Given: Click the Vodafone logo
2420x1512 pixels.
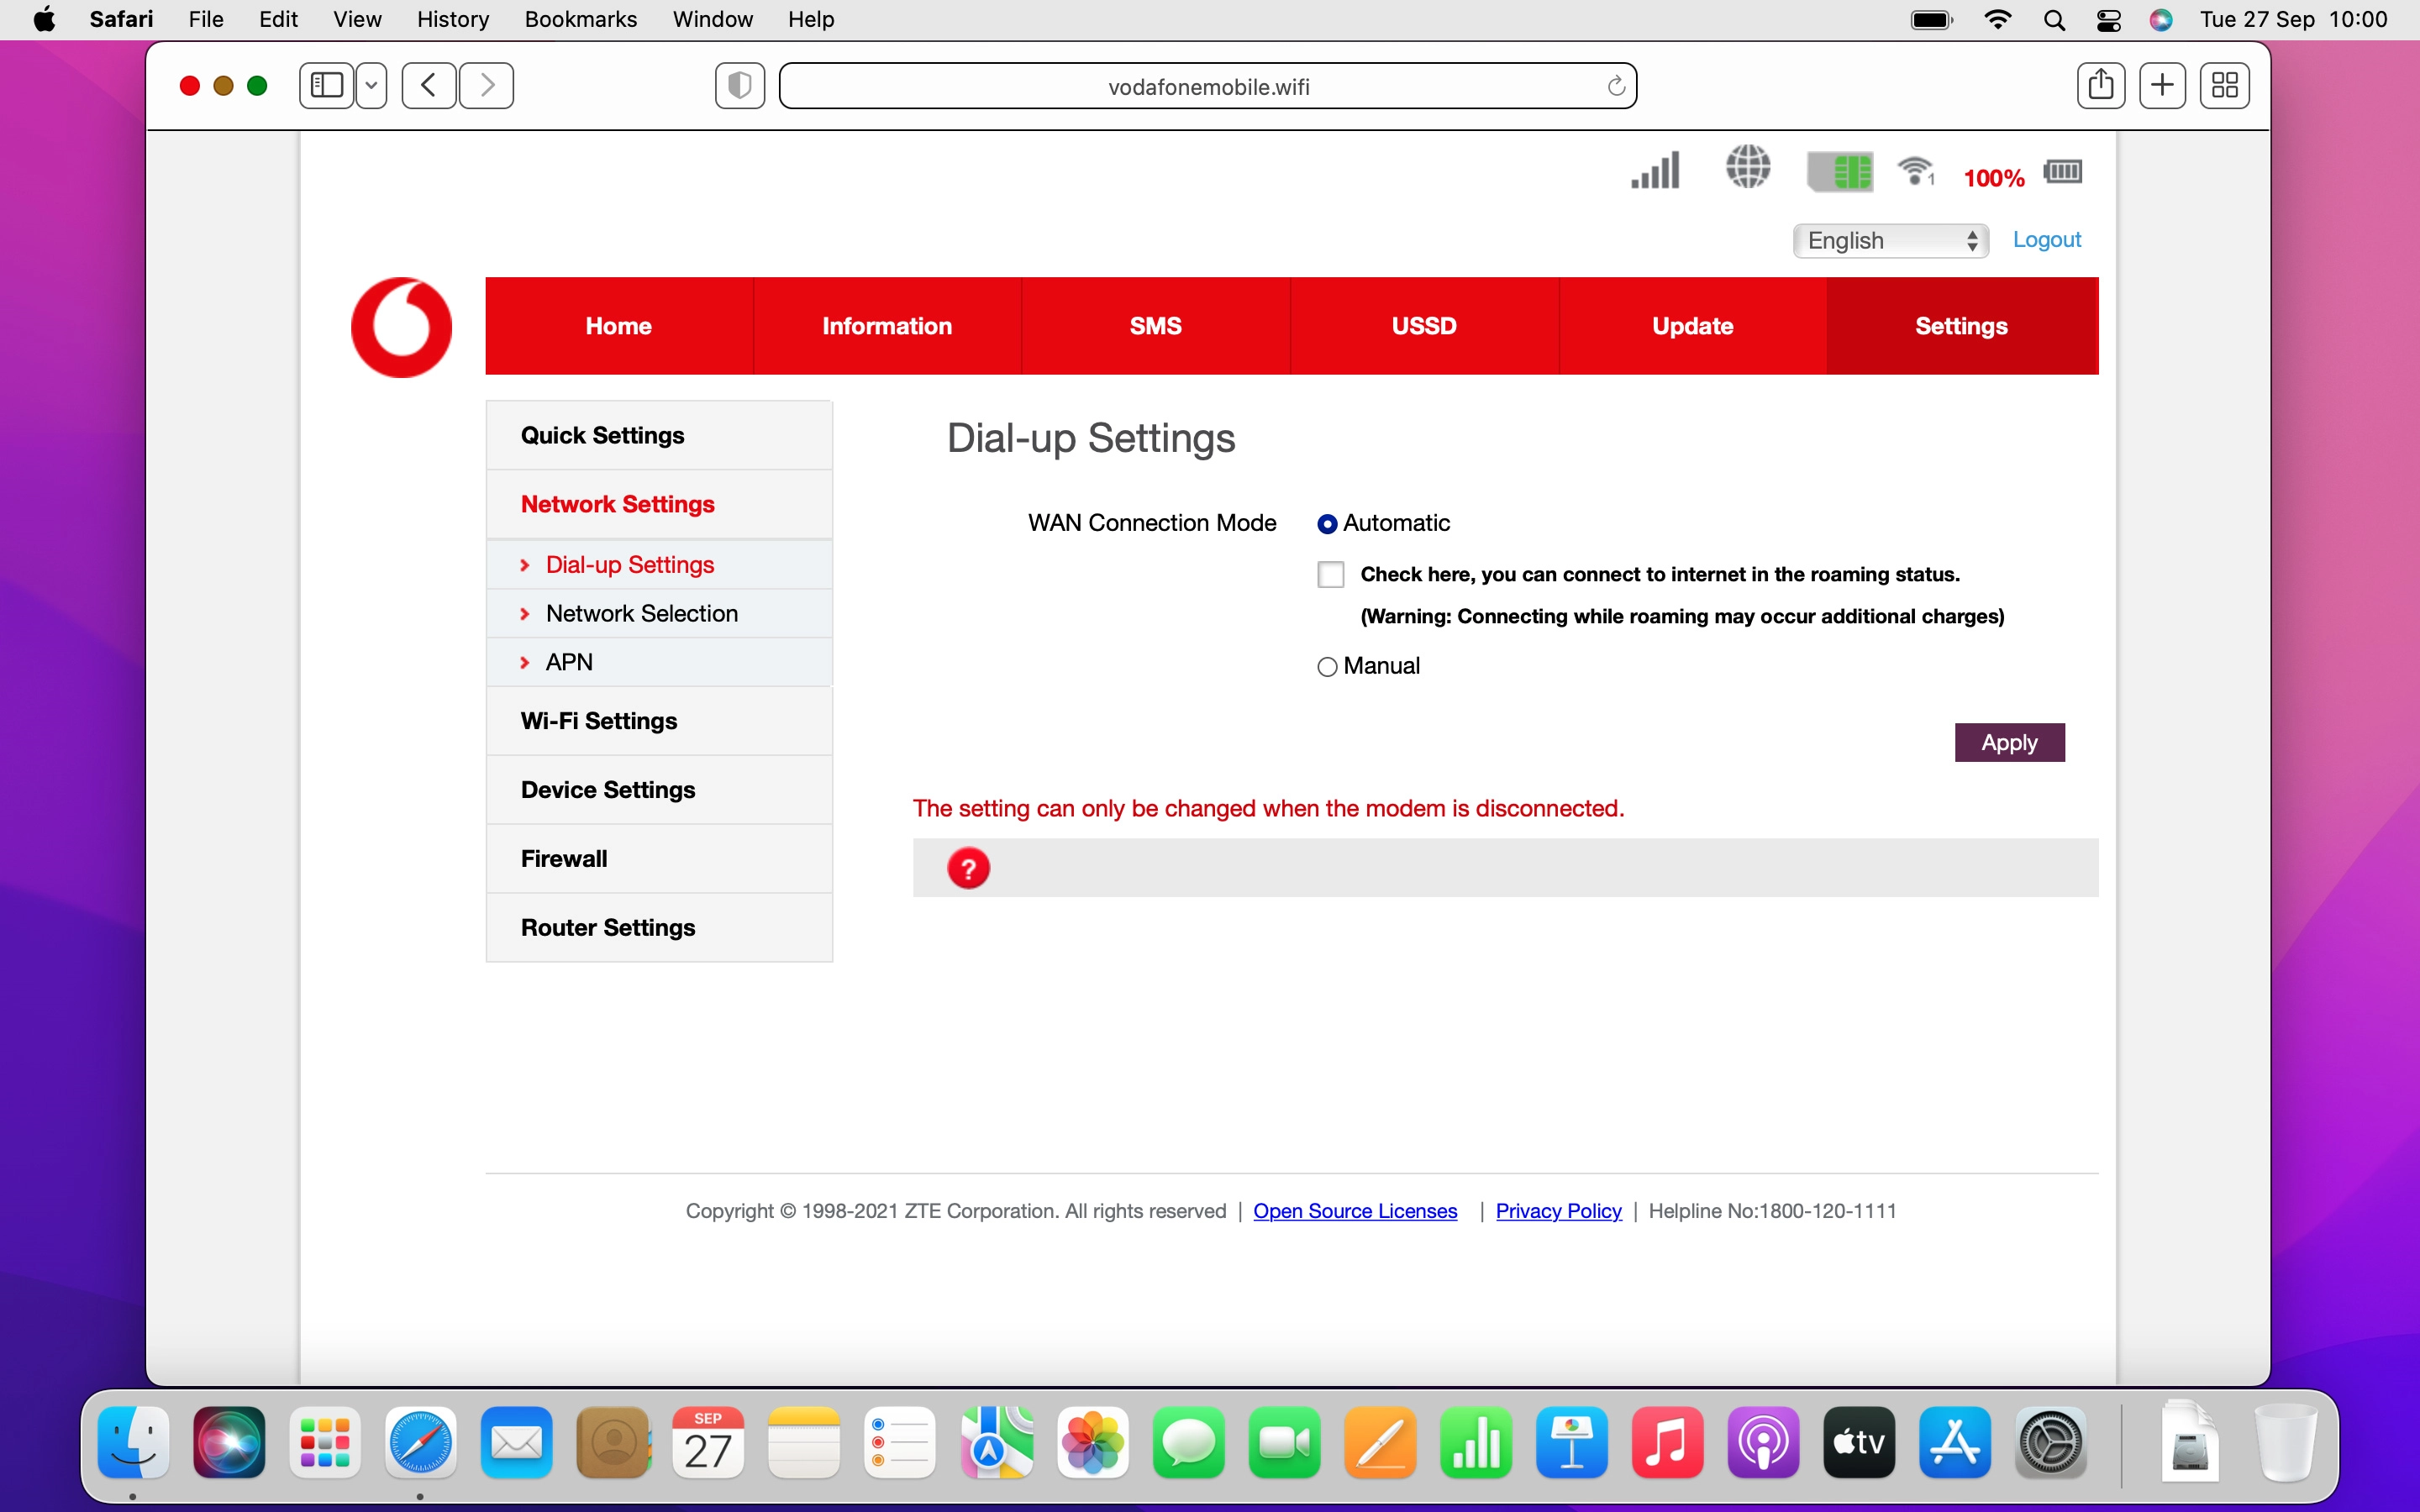Looking at the screenshot, I should 400,326.
